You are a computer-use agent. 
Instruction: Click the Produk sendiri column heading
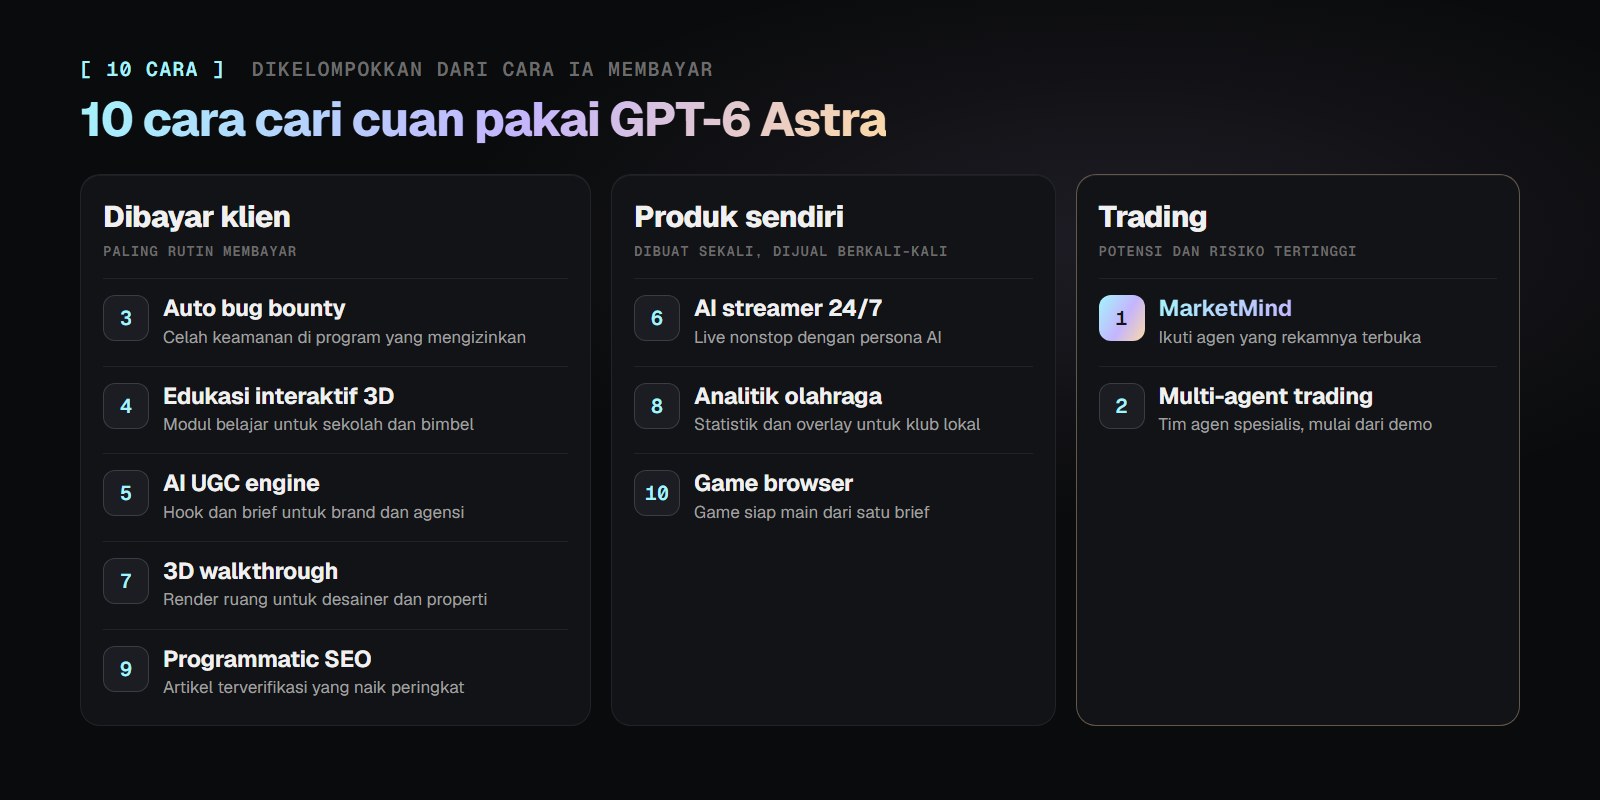point(739,217)
